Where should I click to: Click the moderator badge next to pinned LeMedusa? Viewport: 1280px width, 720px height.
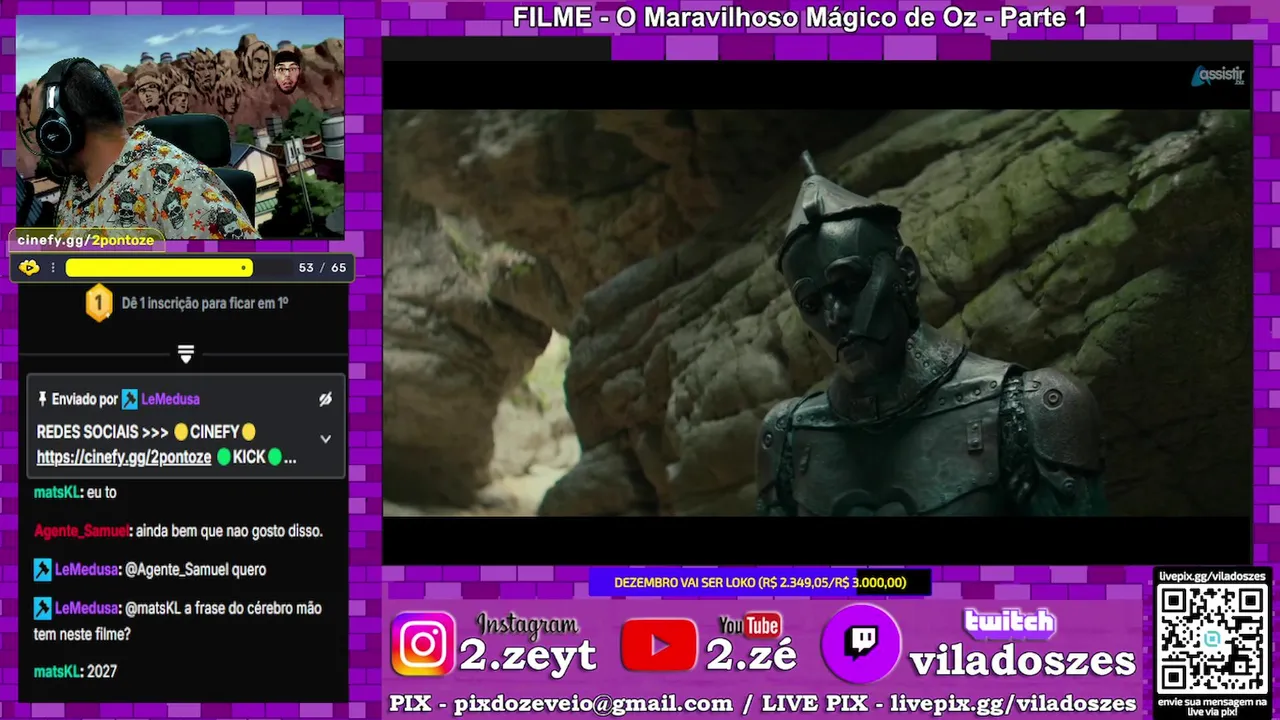tap(130, 399)
